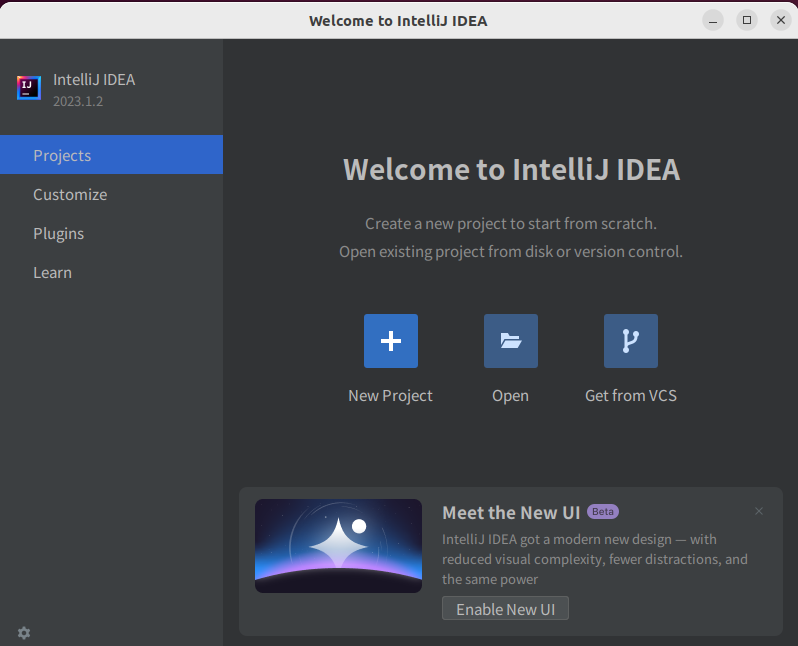Viewport: 798px width, 646px height.
Task: Click the Enable New UI button
Action: click(505, 608)
